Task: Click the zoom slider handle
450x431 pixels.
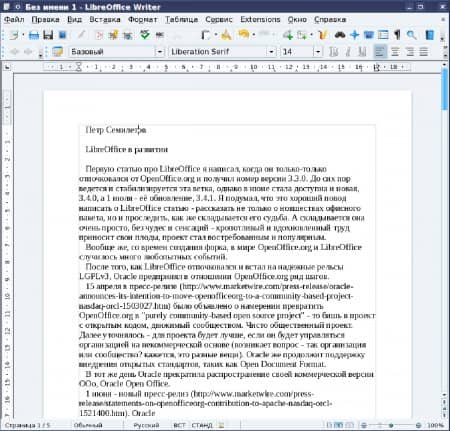Action: click(x=391, y=425)
